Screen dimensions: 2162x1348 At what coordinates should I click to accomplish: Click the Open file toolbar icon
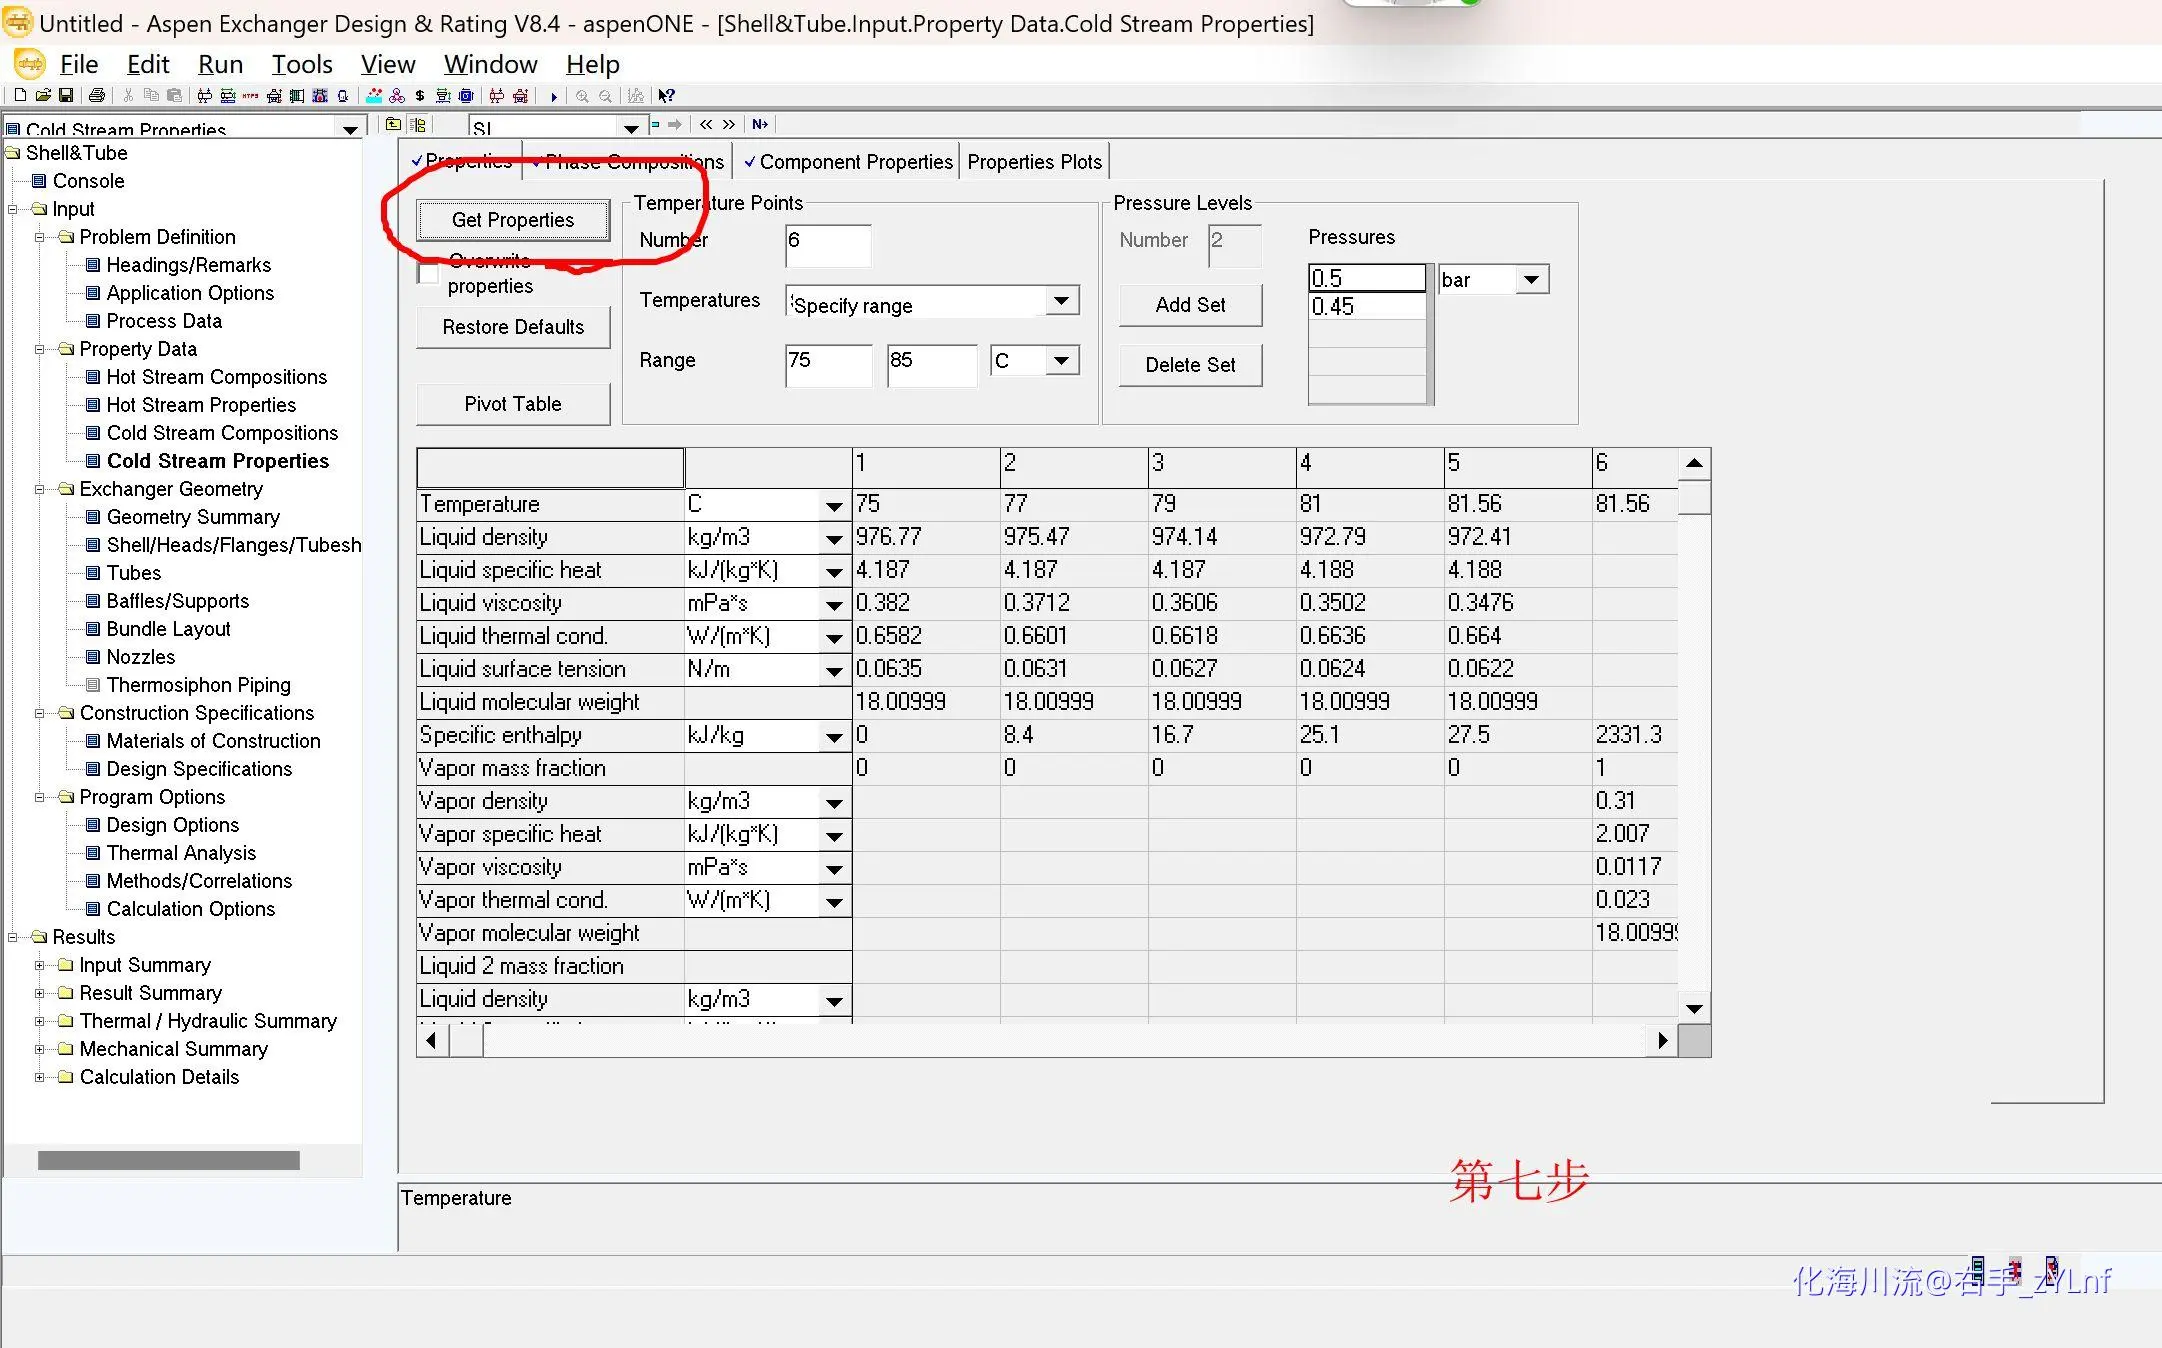[x=43, y=95]
